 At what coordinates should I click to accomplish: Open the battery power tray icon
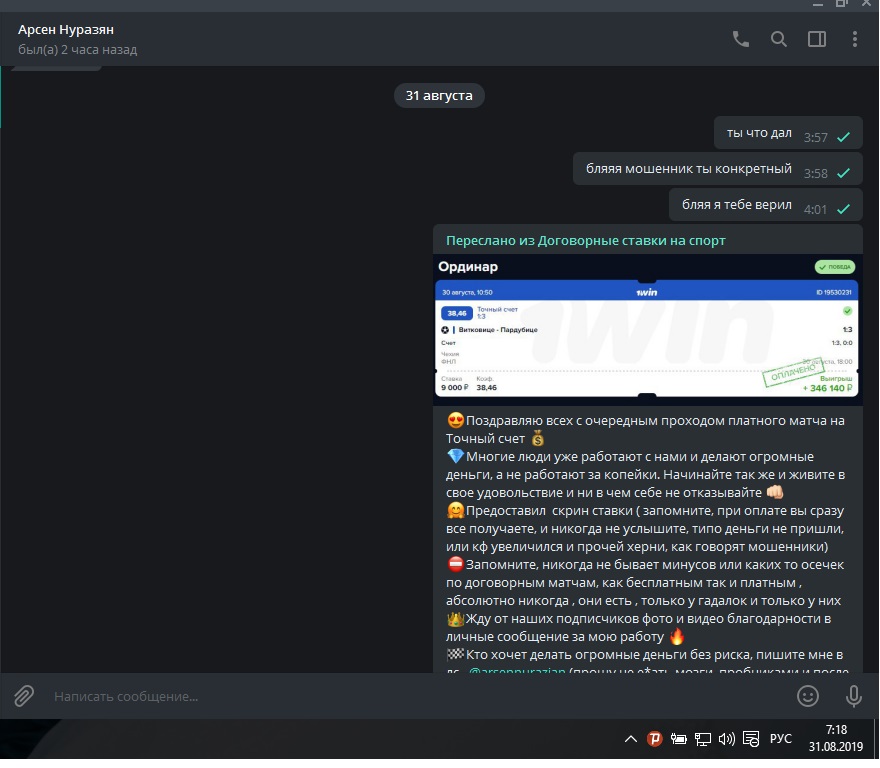(679, 739)
